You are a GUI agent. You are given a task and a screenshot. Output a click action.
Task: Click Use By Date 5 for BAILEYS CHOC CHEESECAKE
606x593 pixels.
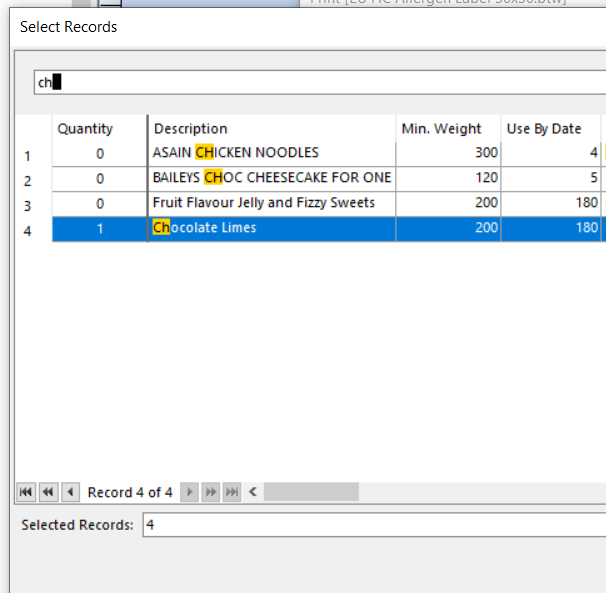tap(551, 178)
